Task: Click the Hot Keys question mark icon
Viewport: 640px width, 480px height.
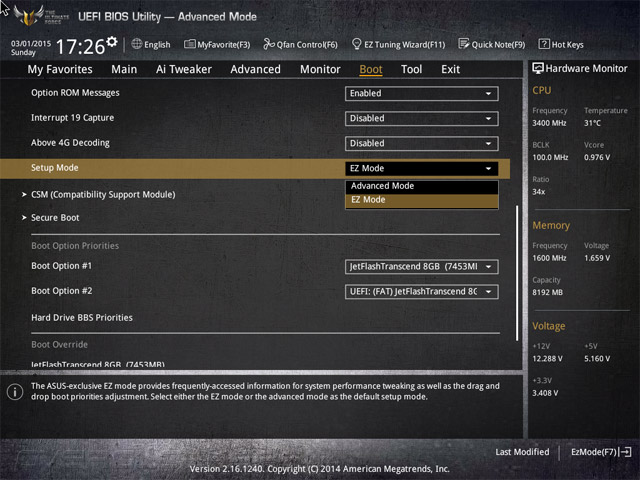Action: coord(544,44)
